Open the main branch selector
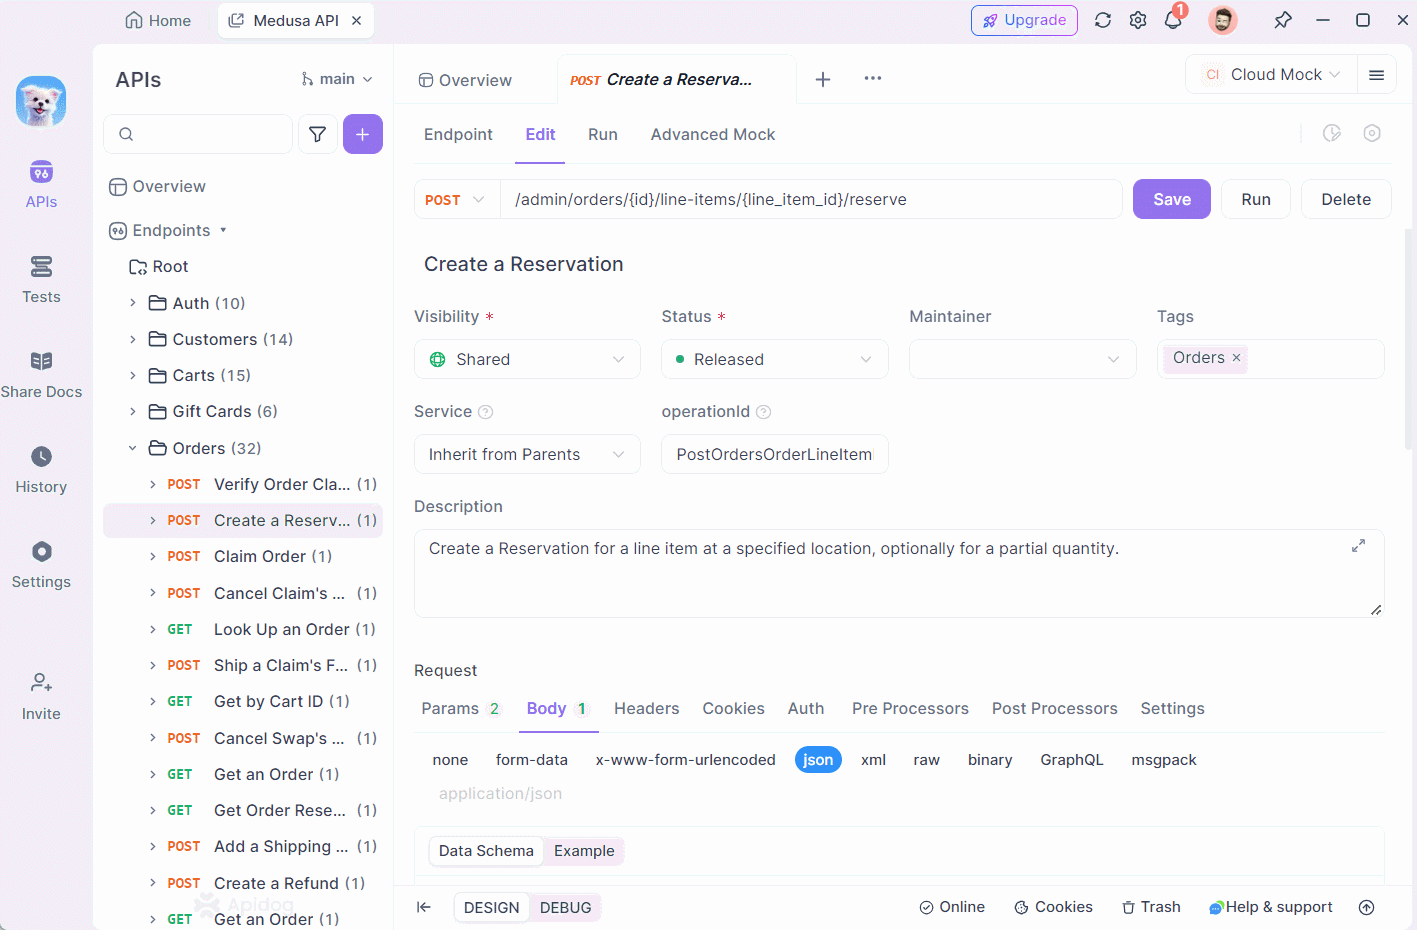This screenshot has width=1417, height=930. pyautogui.click(x=338, y=79)
